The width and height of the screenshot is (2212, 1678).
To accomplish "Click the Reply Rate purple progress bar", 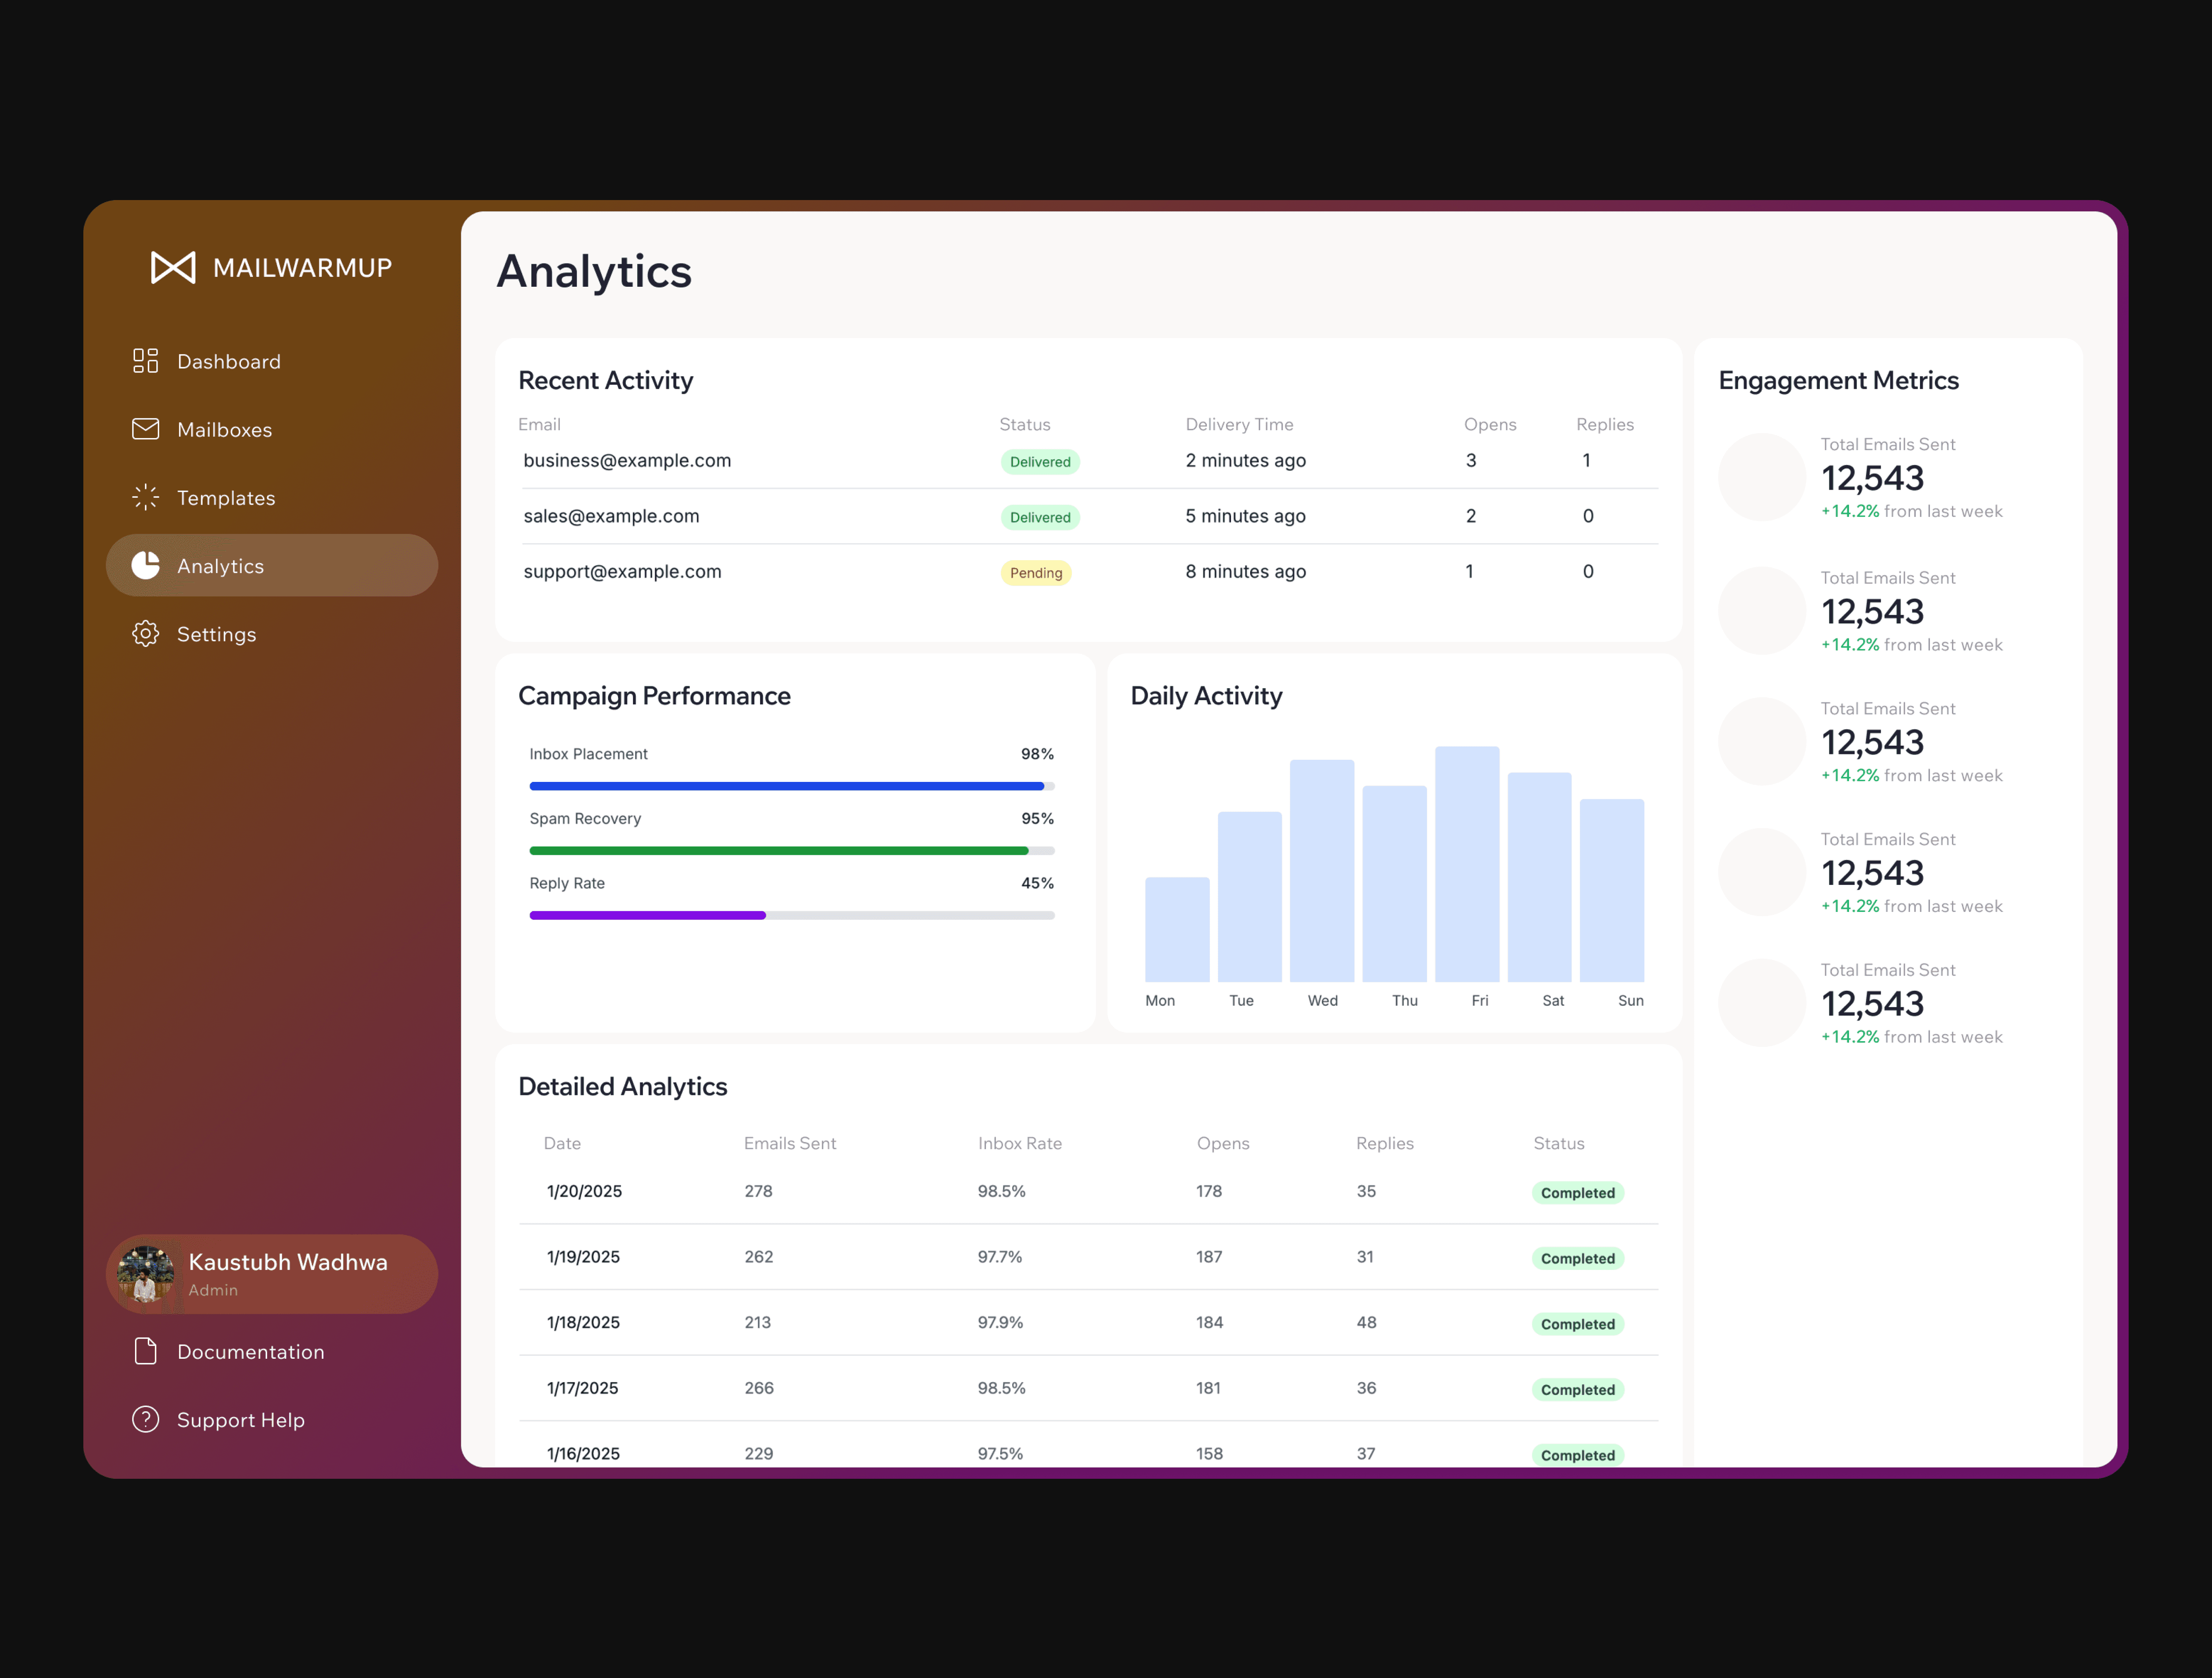I will [648, 915].
